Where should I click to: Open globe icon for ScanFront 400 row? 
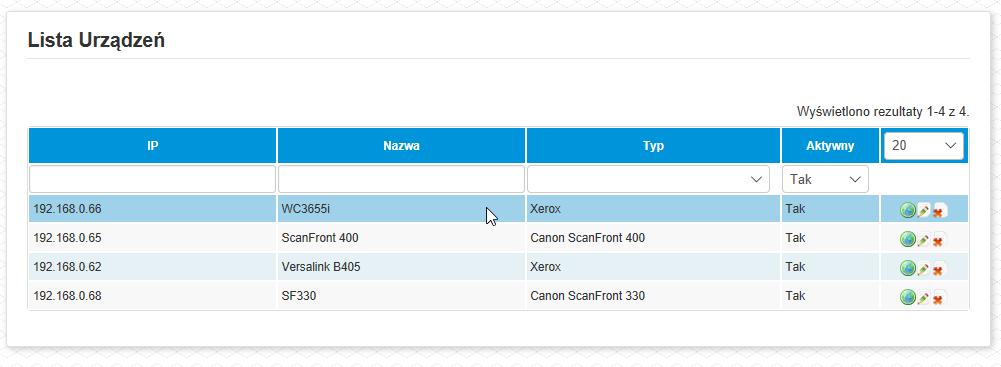click(907, 240)
